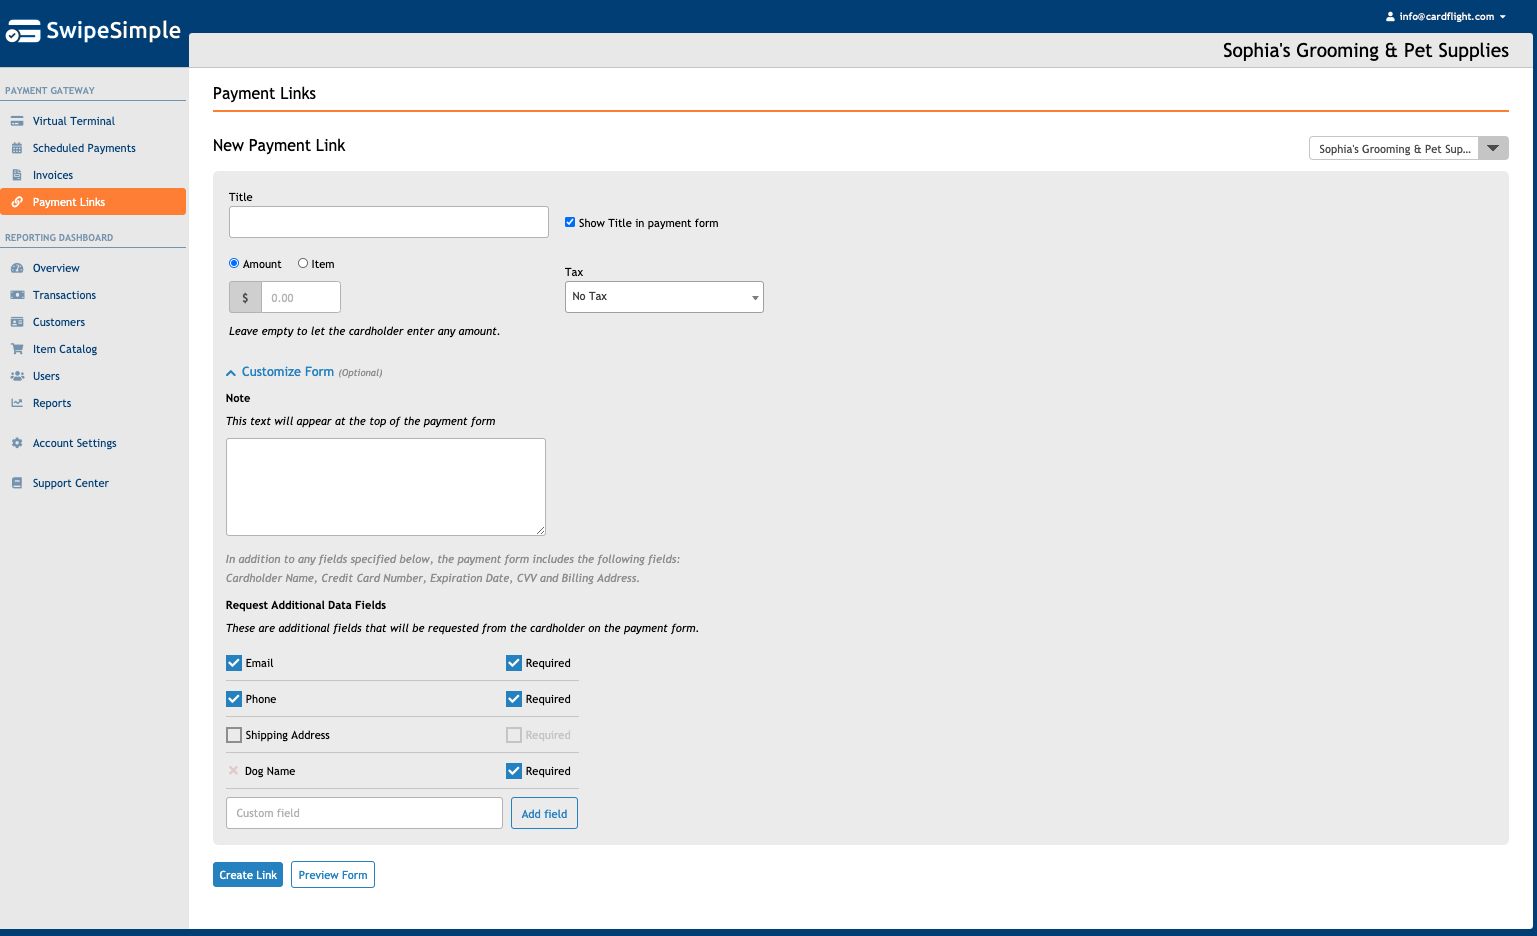The height and width of the screenshot is (936, 1537).
Task: Click the dollar sign amount prefix
Action: 245,297
